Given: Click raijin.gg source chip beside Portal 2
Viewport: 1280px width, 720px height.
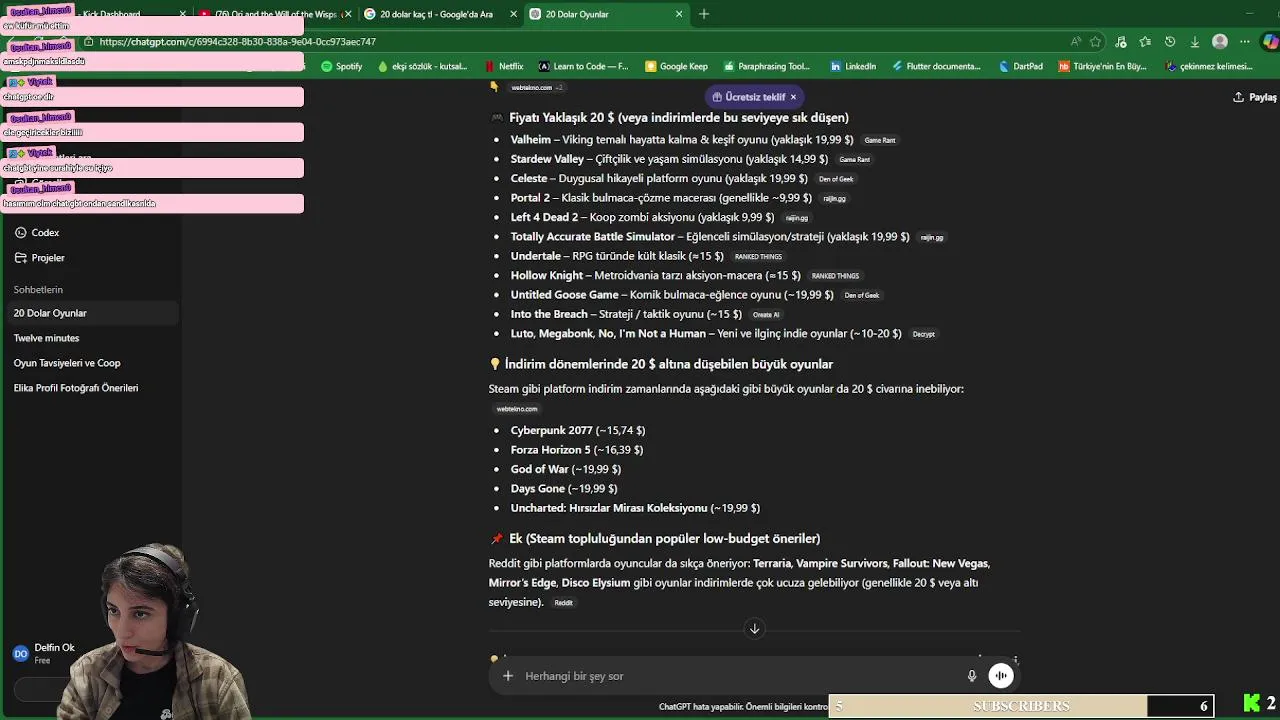Looking at the screenshot, I should (x=834, y=199).
